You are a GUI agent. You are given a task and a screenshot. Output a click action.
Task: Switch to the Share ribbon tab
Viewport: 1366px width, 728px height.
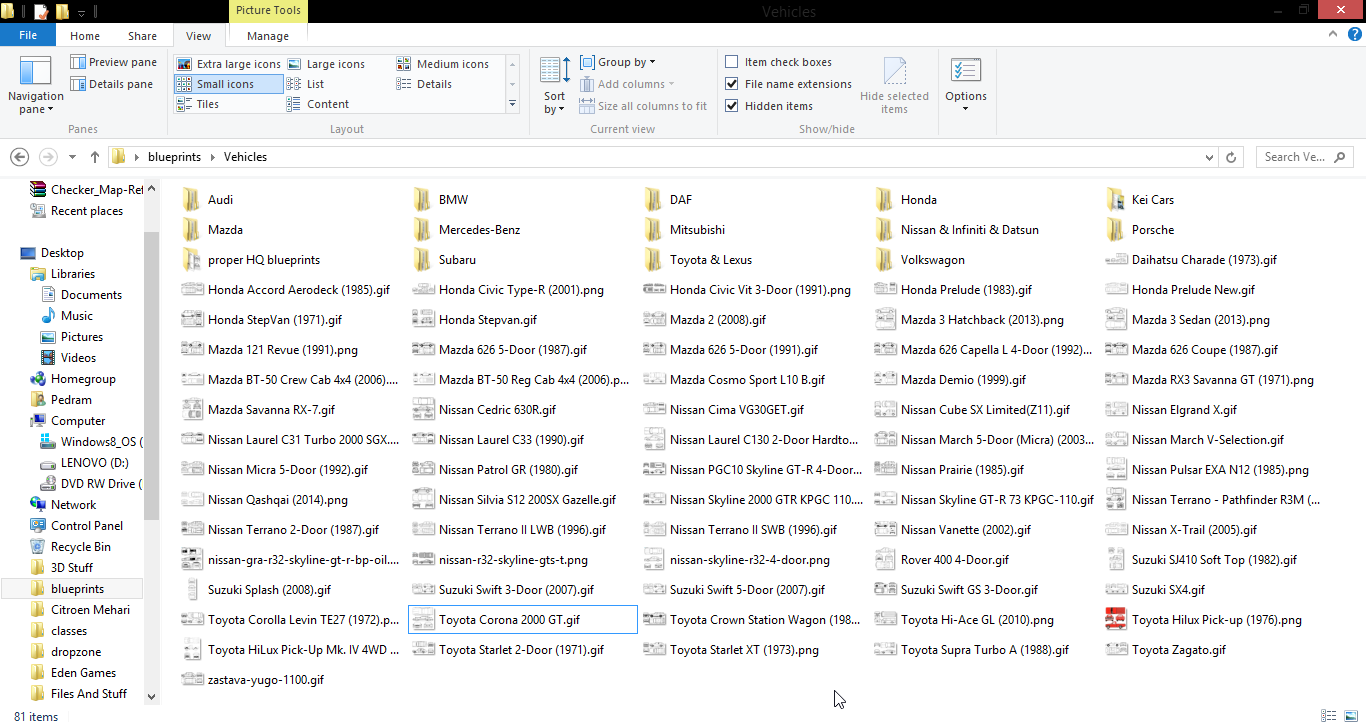142,36
